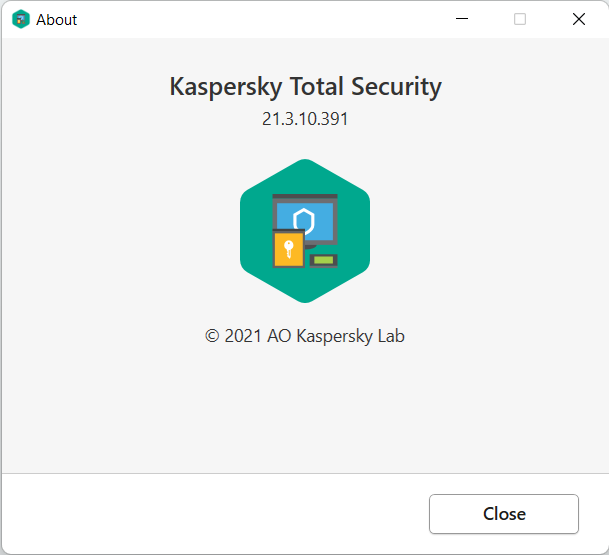Click the white shield outline on the monitor
609x555 pixels.
pyautogui.click(x=304, y=220)
